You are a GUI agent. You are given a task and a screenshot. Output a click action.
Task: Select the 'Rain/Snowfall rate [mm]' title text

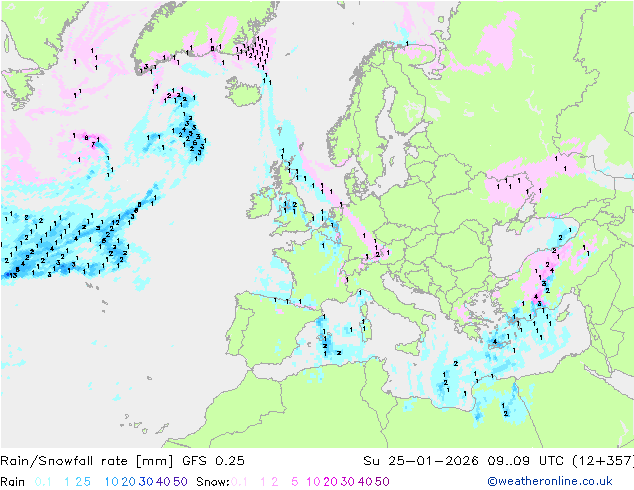point(87,461)
